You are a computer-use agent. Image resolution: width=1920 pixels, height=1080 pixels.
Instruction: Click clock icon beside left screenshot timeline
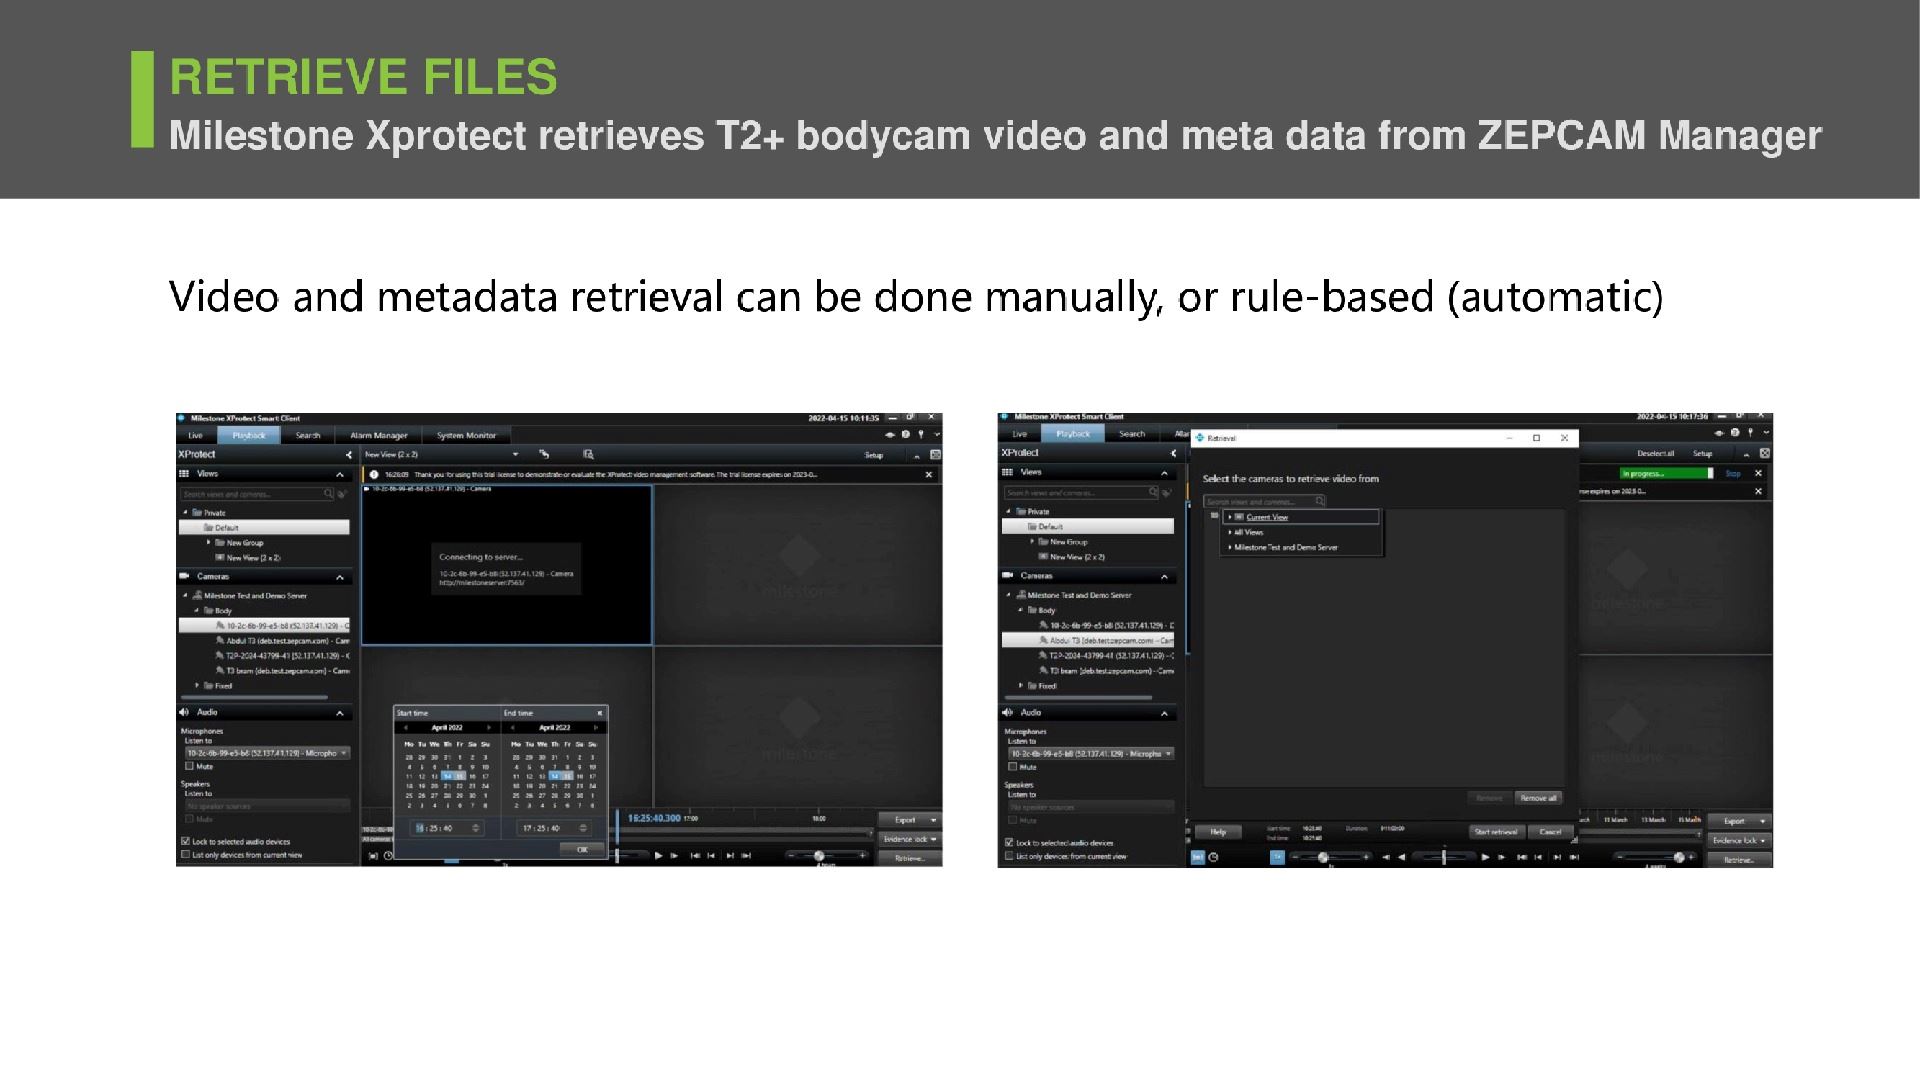(x=388, y=856)
